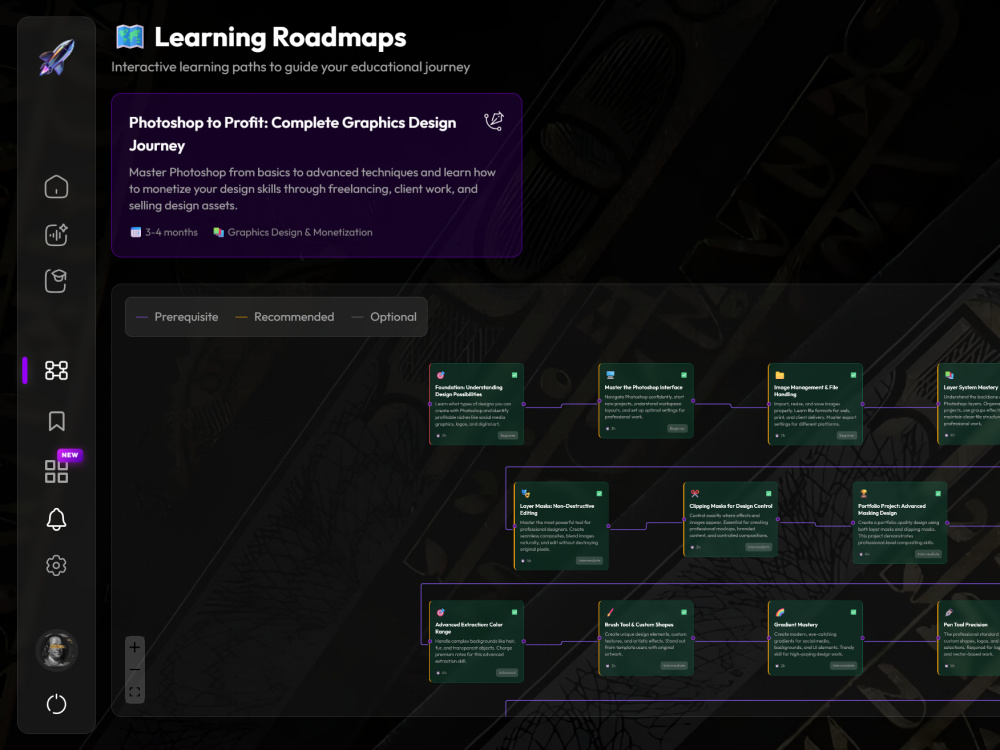Click the calendar icon next to 3-4 months
1000x750 pixels.
135,232
